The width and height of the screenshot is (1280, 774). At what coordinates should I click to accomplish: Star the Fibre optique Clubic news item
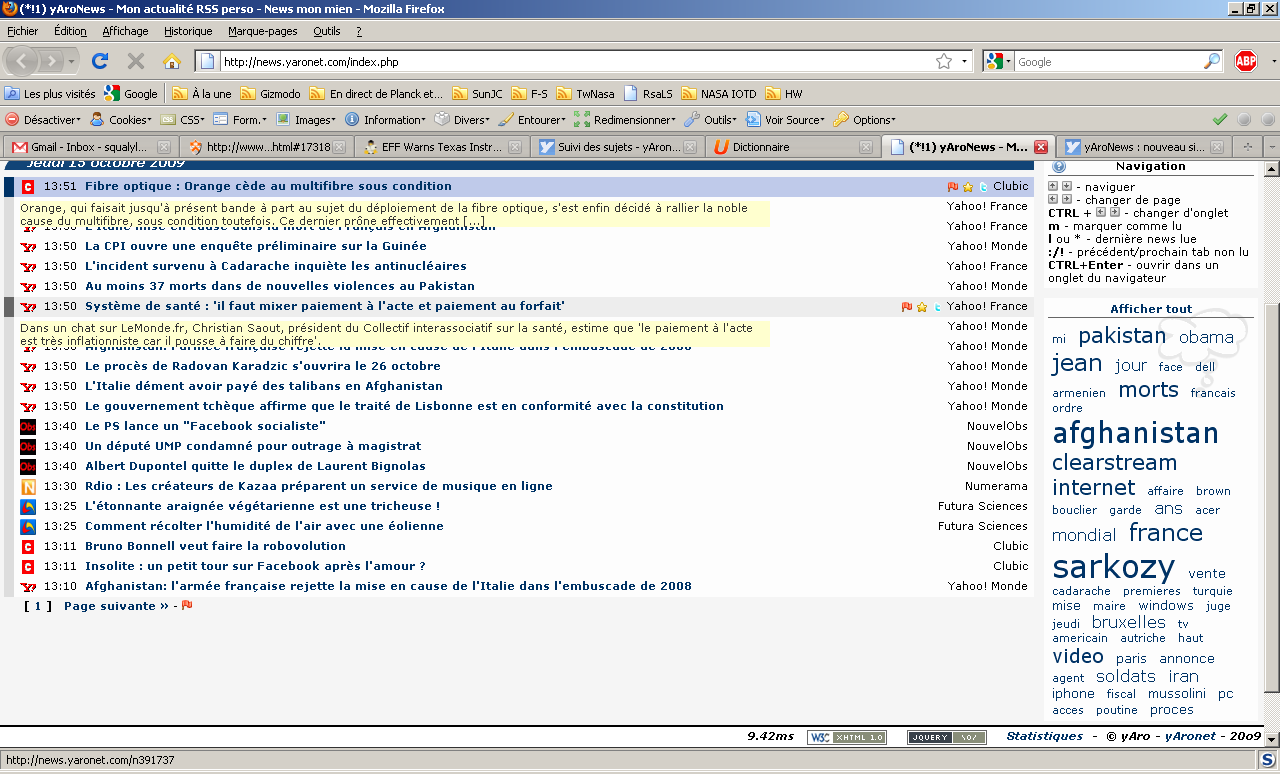pyautogui.click(x=968, y=187)
